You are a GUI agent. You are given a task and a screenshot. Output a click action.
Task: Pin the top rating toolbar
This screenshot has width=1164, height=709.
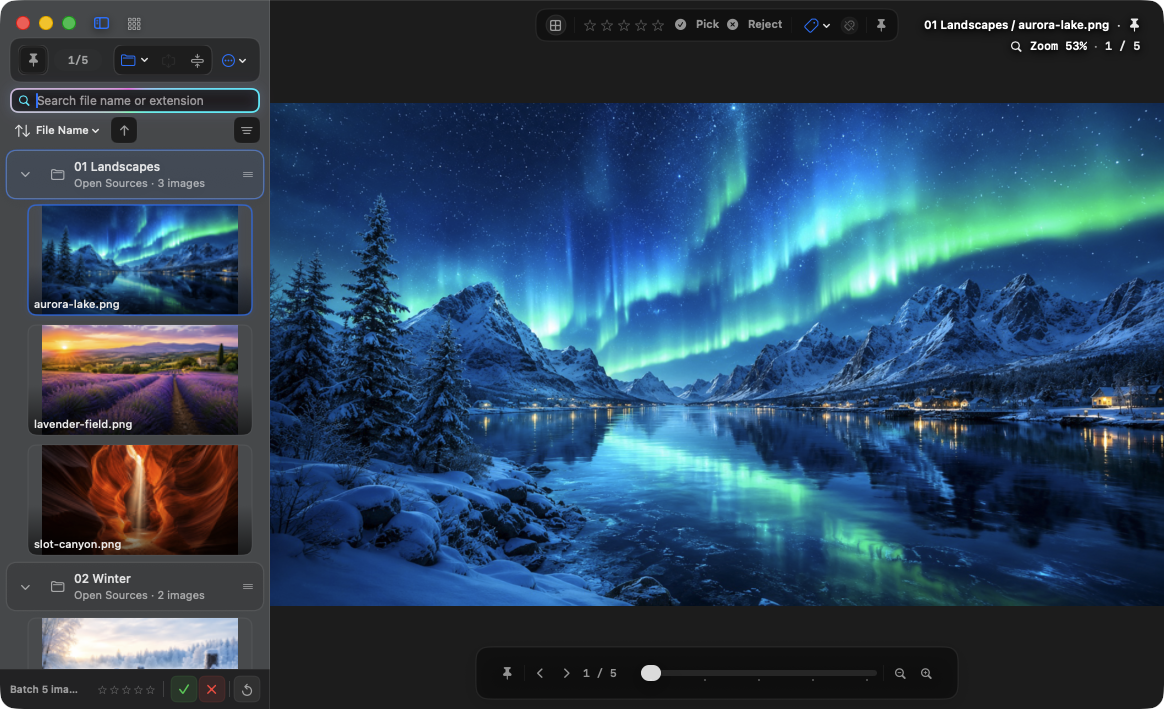coord(881,25)
